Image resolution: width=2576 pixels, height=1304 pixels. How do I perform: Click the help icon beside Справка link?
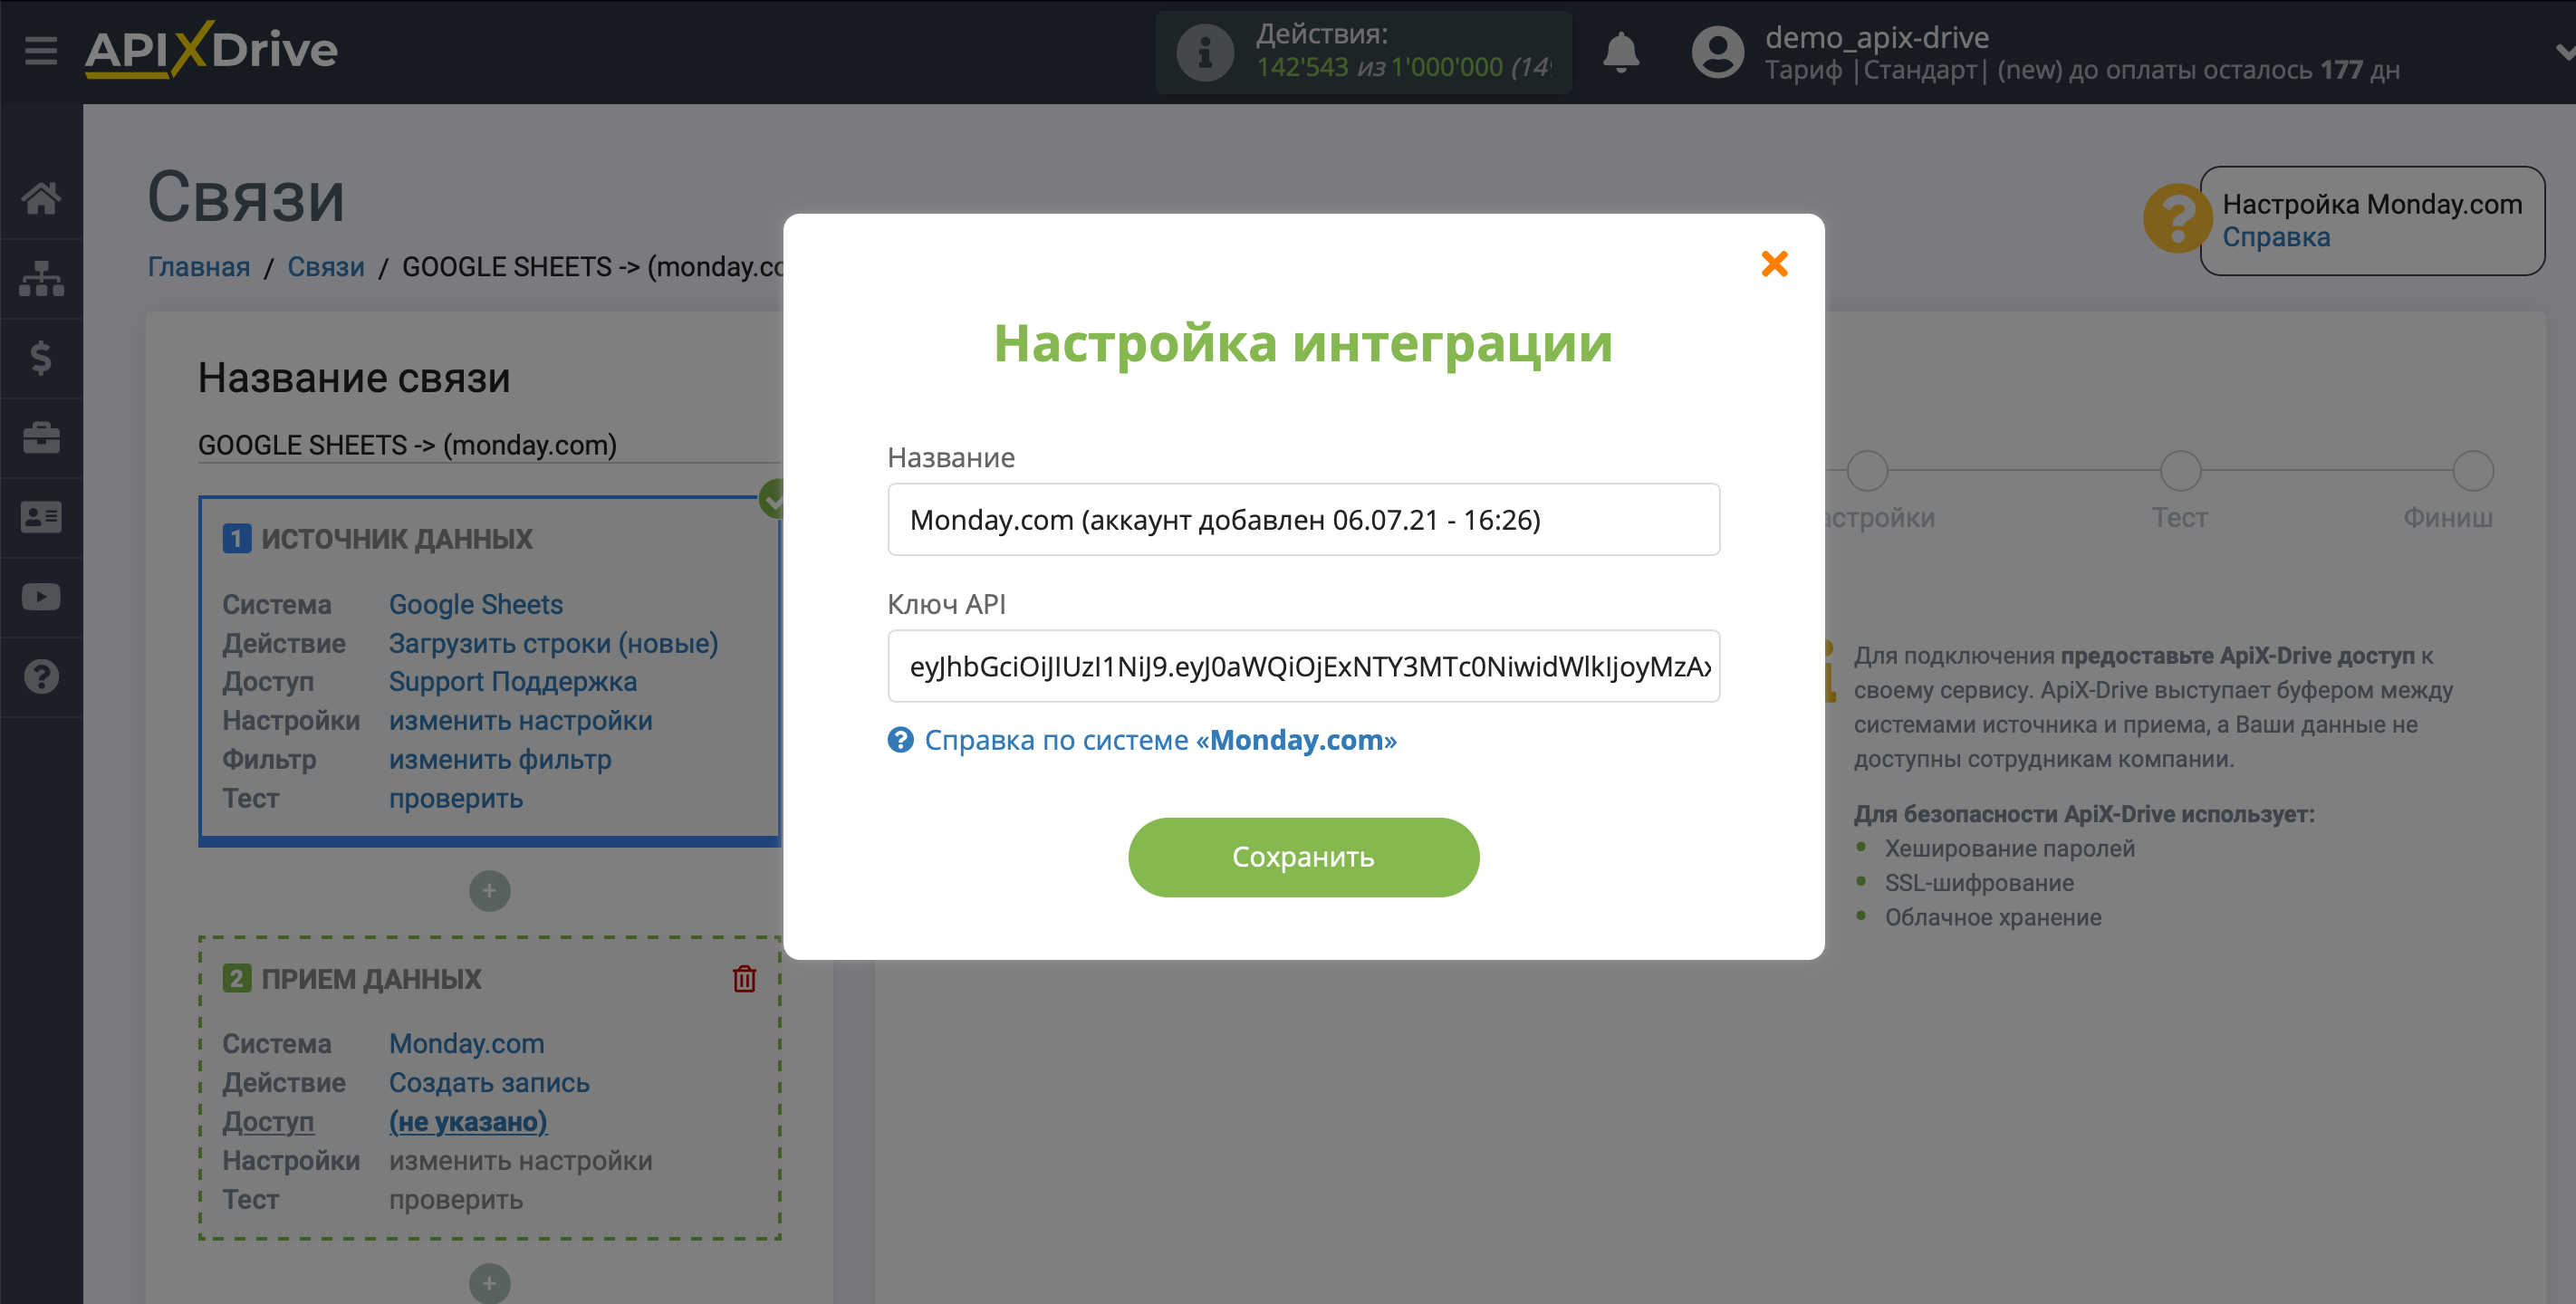pyautogui.click(x=900, y=740)
